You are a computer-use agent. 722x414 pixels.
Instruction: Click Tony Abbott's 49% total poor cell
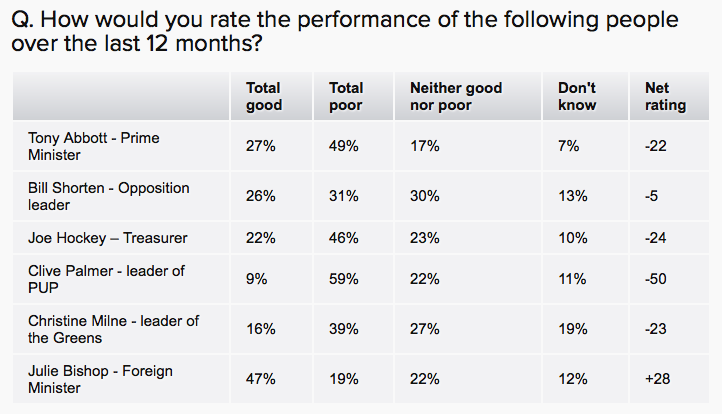tap(344, 146)
